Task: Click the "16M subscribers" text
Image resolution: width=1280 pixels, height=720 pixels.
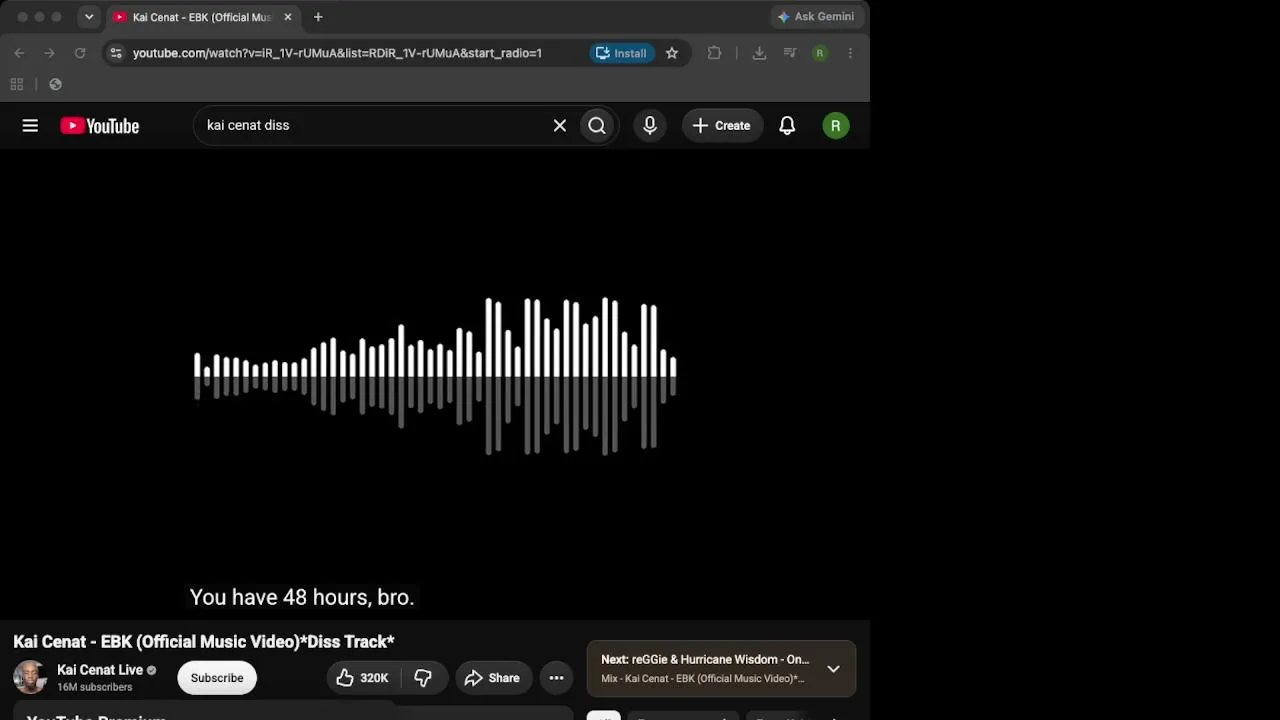Action: coord(95,688)
